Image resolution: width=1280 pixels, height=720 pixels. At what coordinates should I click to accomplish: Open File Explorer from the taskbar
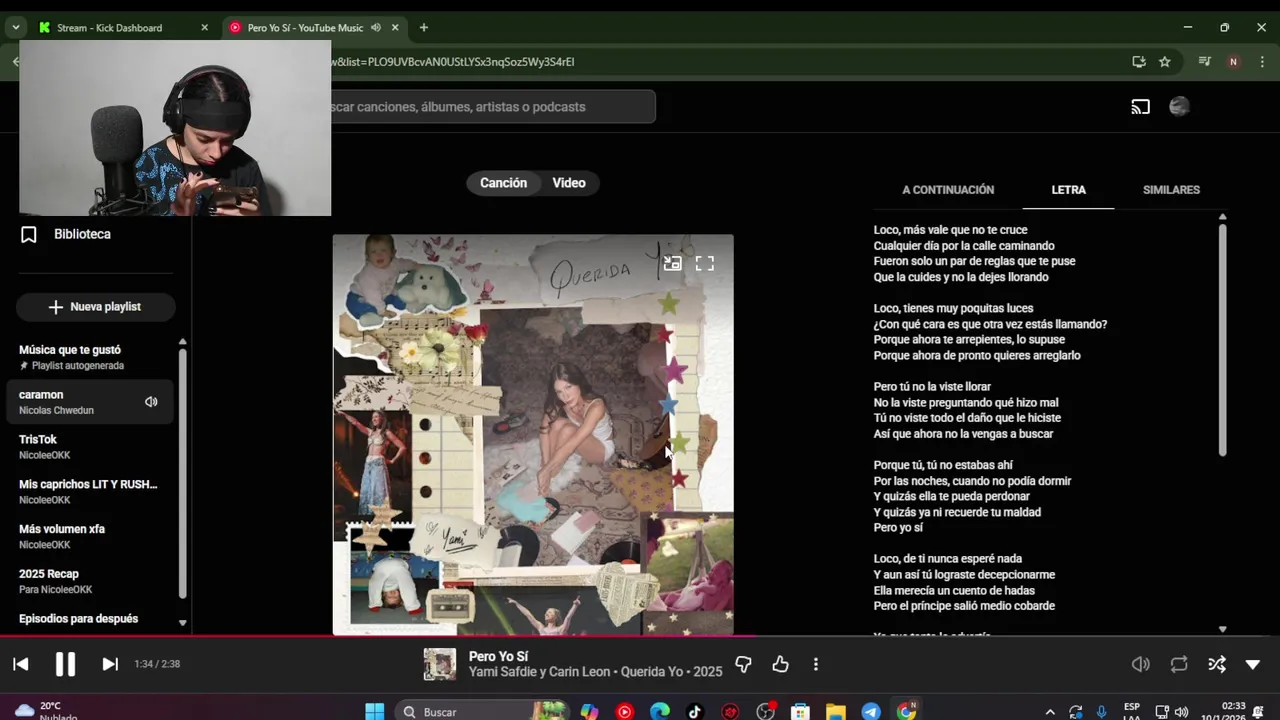coord(836,711)
